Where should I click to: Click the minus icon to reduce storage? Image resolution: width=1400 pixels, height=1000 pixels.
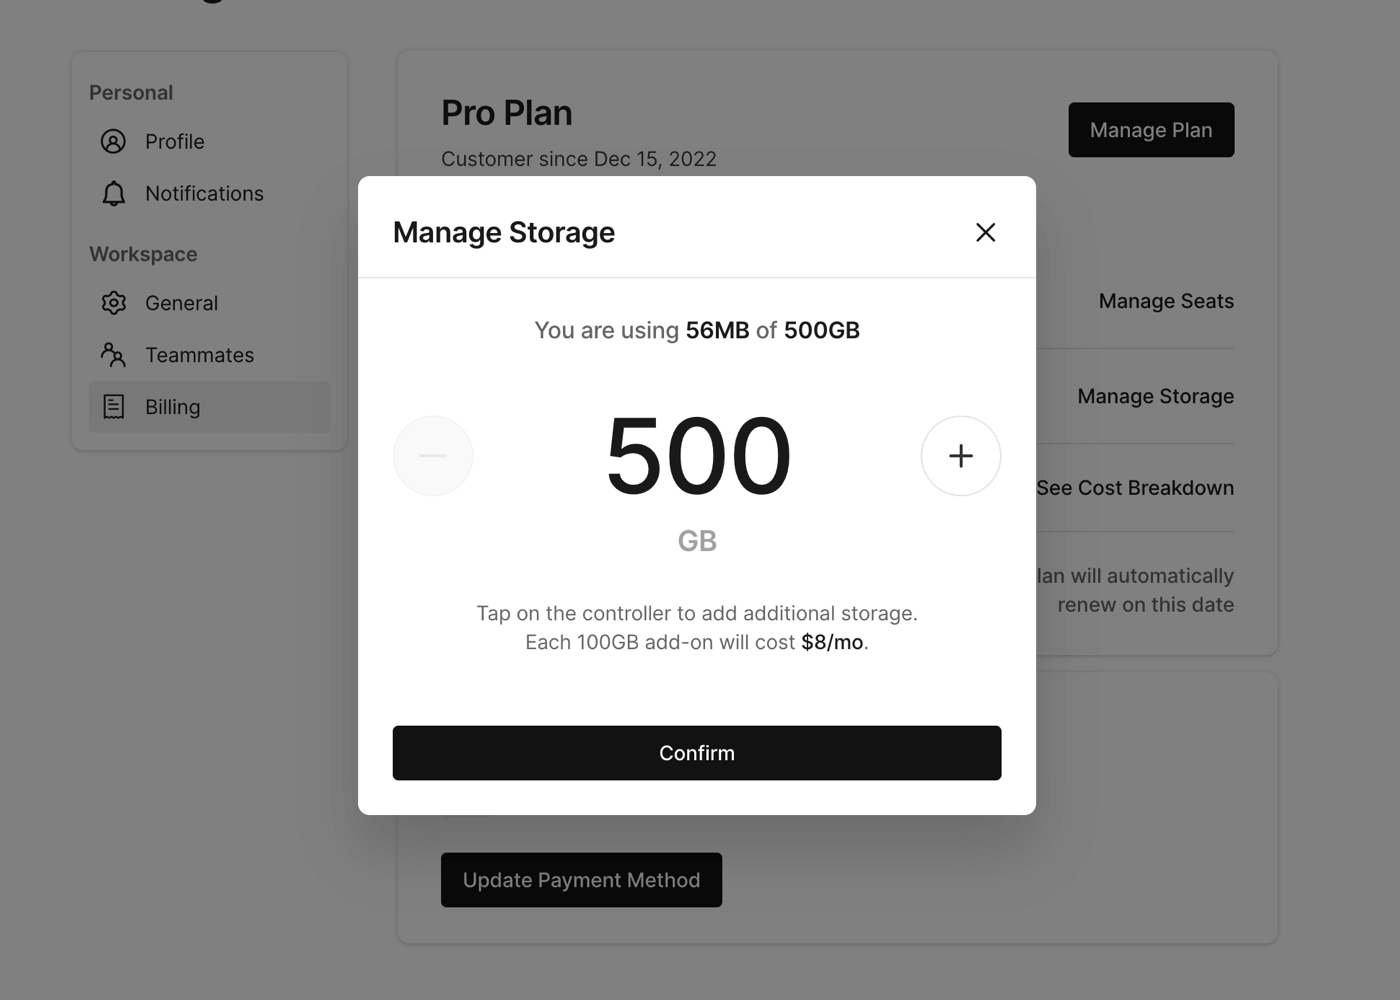(432, 456)
